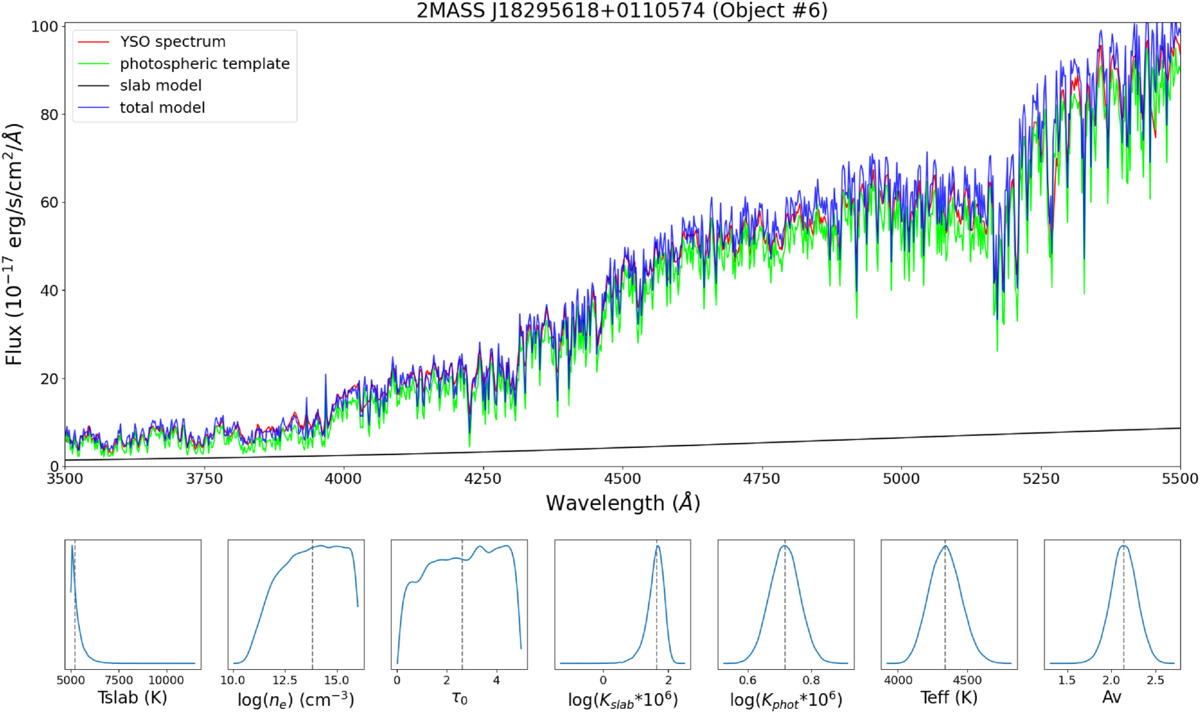Click the Teff (K) subplot label
The height and width of the screenshot is (713, 1200).
(948, 699)
